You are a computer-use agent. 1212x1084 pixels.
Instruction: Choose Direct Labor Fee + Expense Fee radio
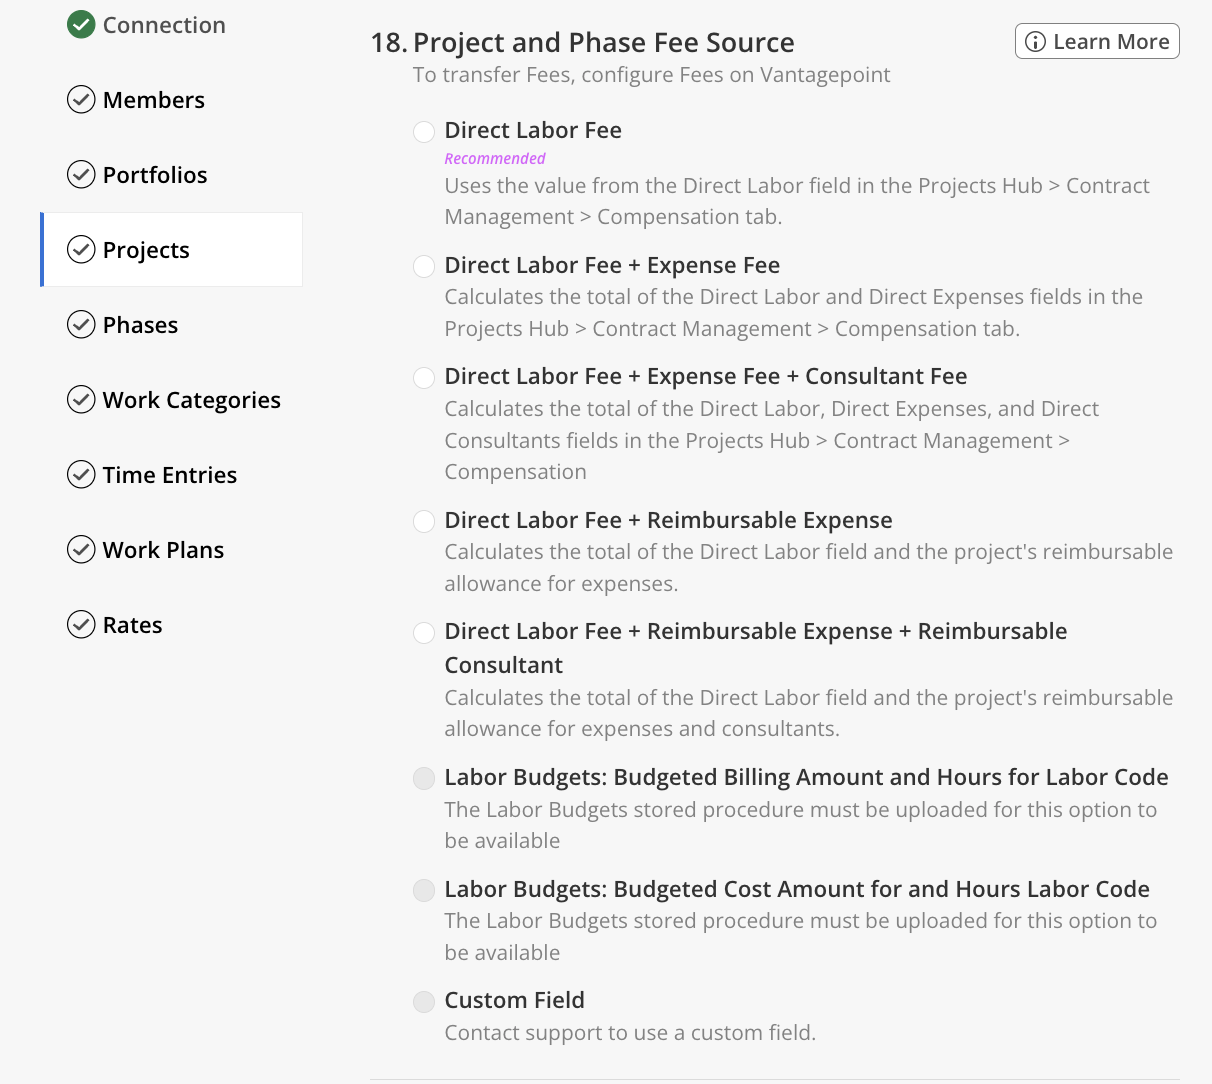pyautogui.click(x=424, y=266)
